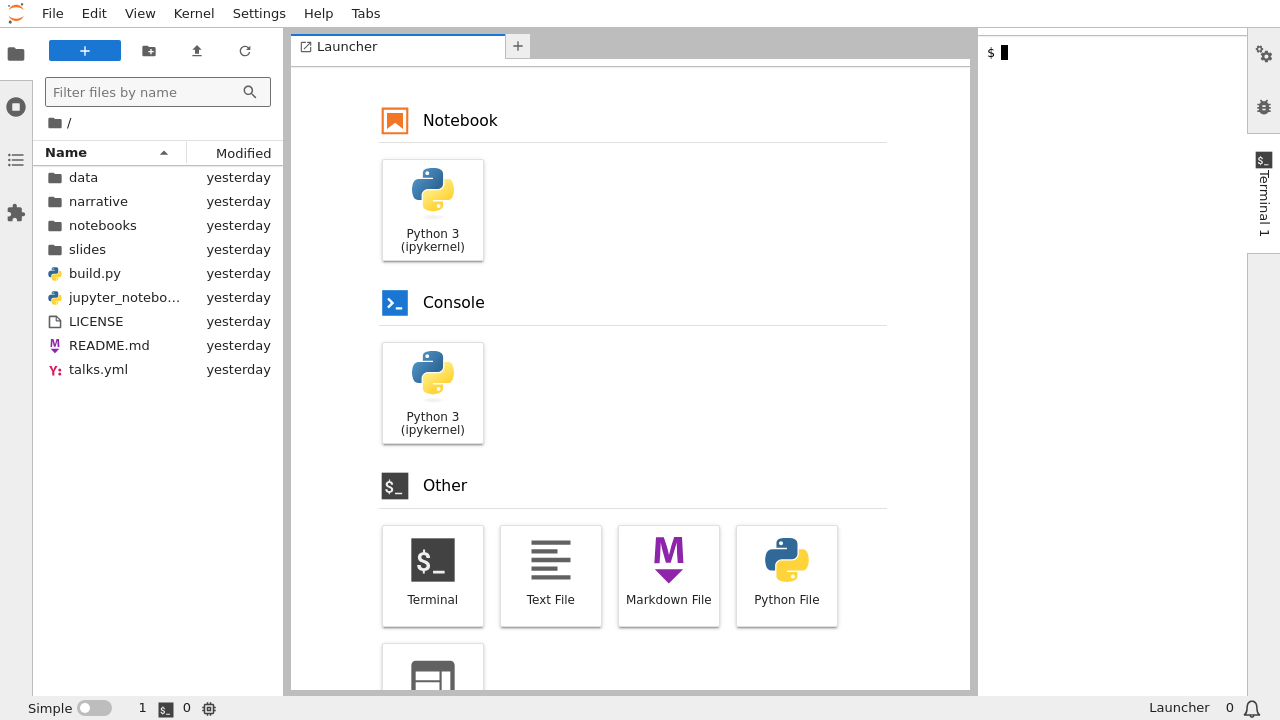Image resolution: width=1280 pixels, height=720 pixels.
Task: Open the Kernel menu
Action: tap(194, 14)
